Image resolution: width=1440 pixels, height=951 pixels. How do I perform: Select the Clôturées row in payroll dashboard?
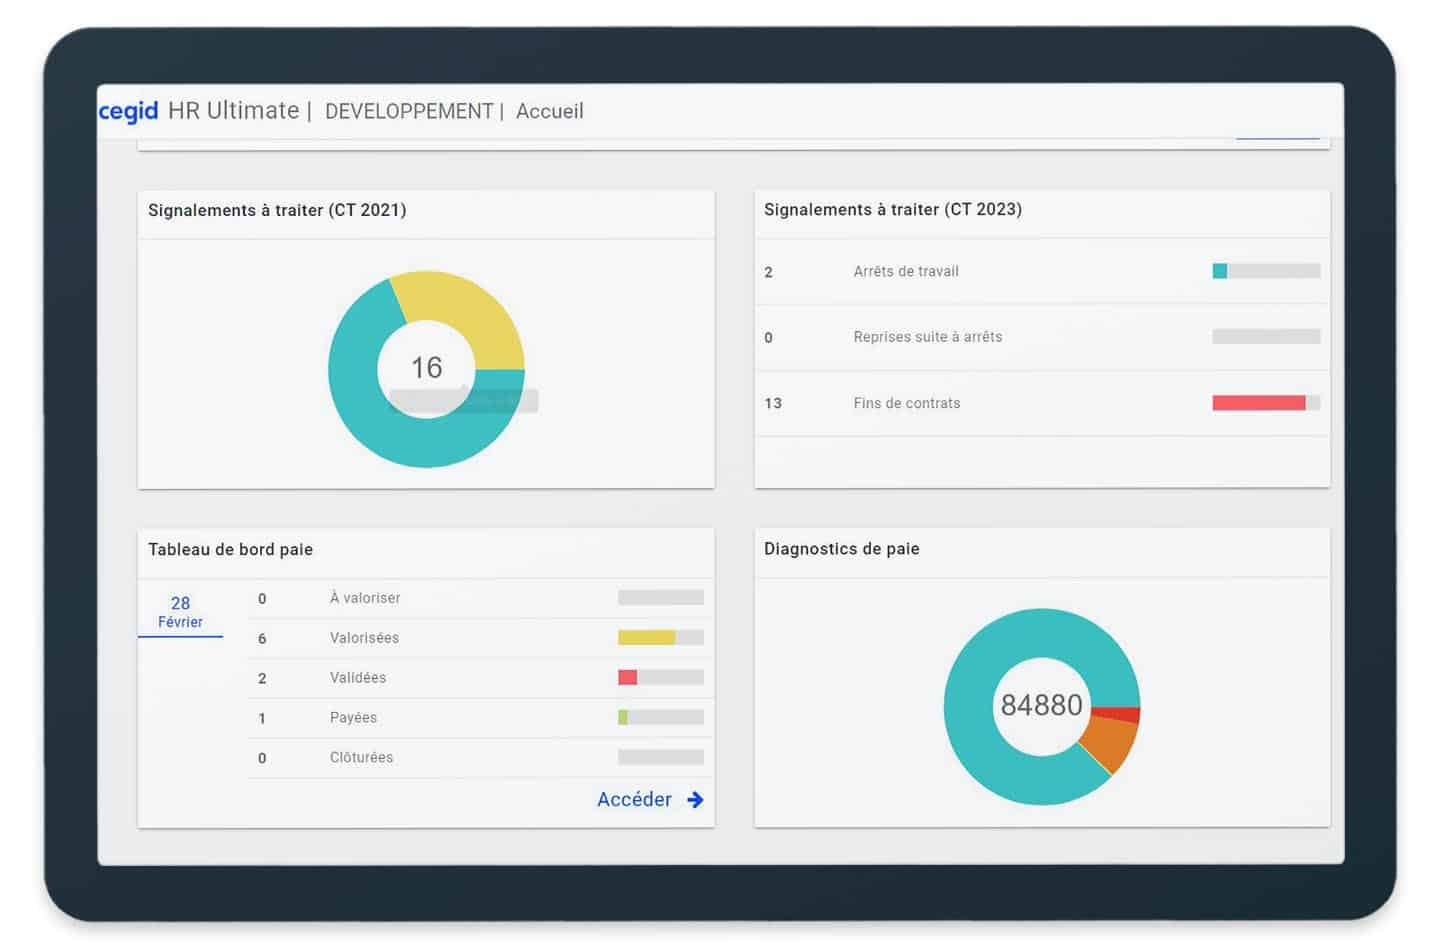point(361,758)
